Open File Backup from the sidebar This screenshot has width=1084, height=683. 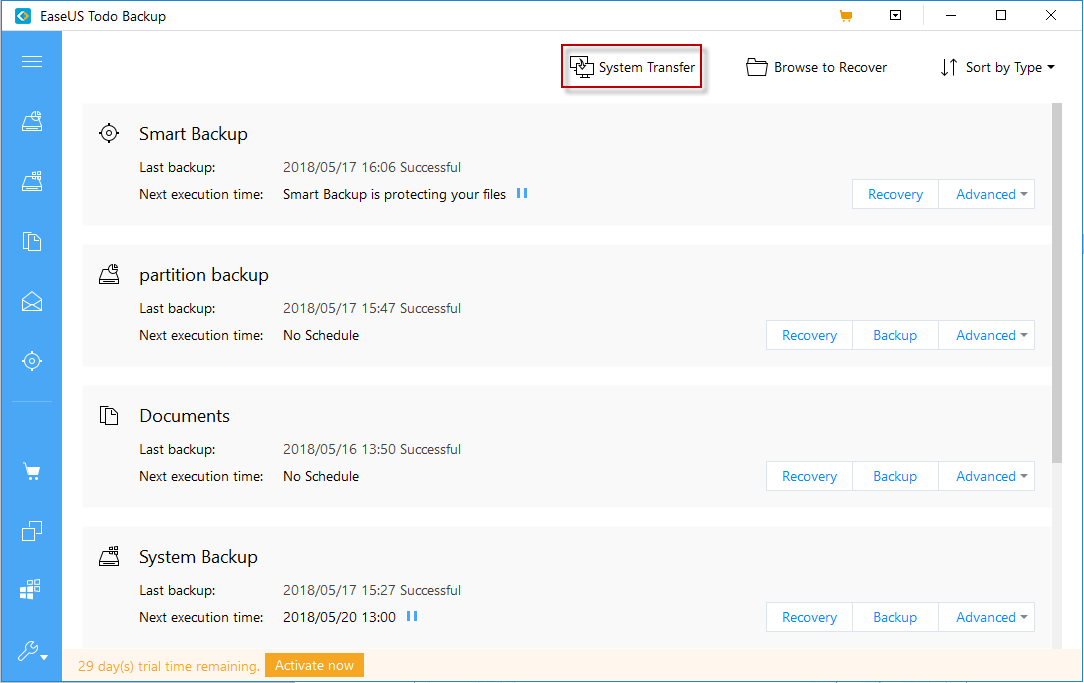click(32, 241)
